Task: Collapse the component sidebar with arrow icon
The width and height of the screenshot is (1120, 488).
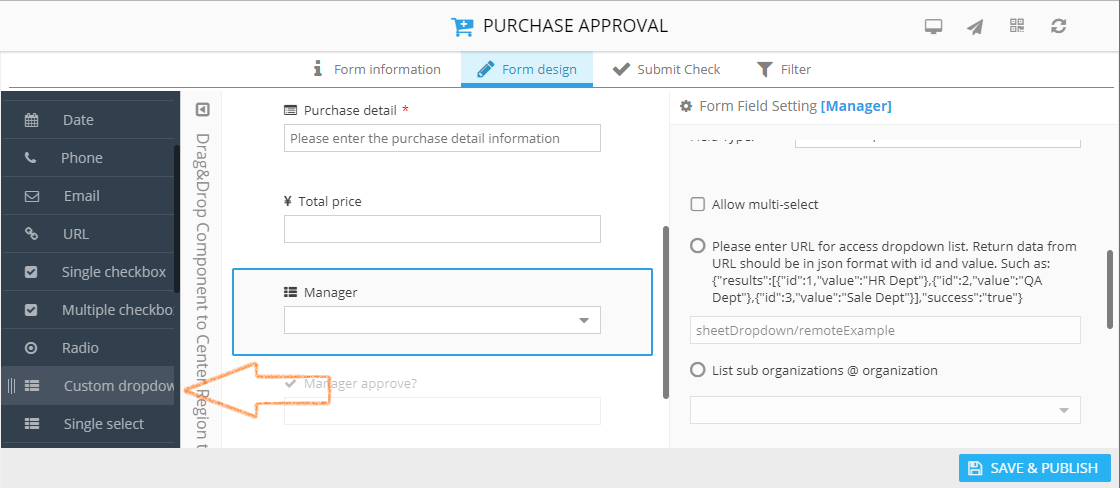Action: pyautogui.click(x=202, y=110)
